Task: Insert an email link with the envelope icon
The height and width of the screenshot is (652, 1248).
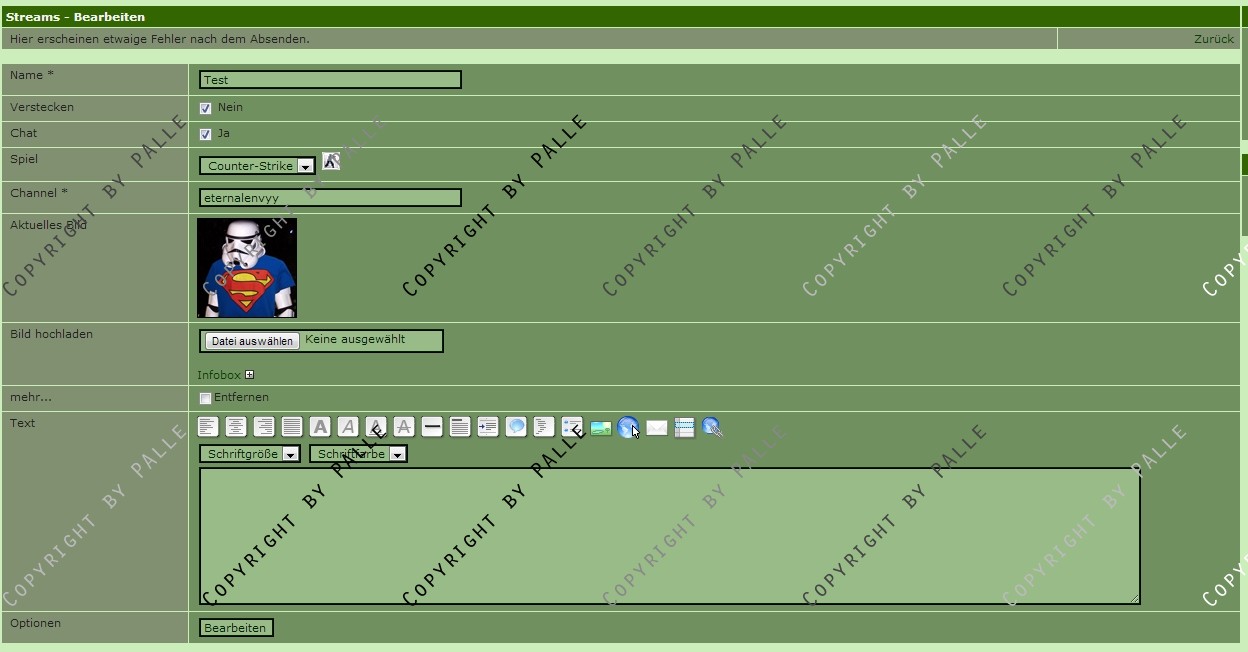Action: (x=657, y=428)
